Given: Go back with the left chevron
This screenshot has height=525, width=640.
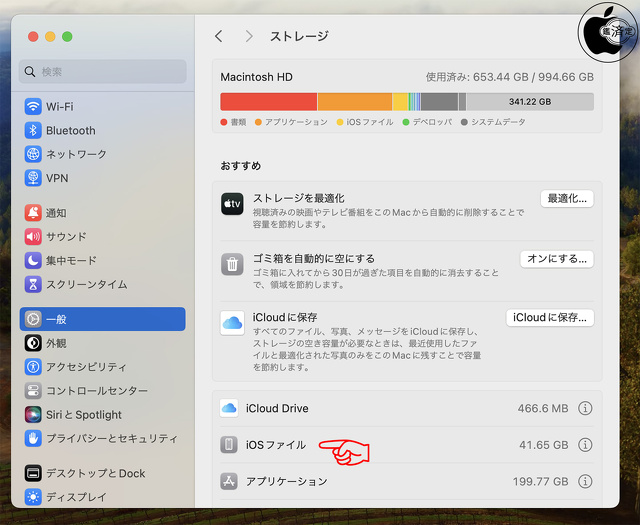Looking at the screenshot, I should tap(219, 36).
